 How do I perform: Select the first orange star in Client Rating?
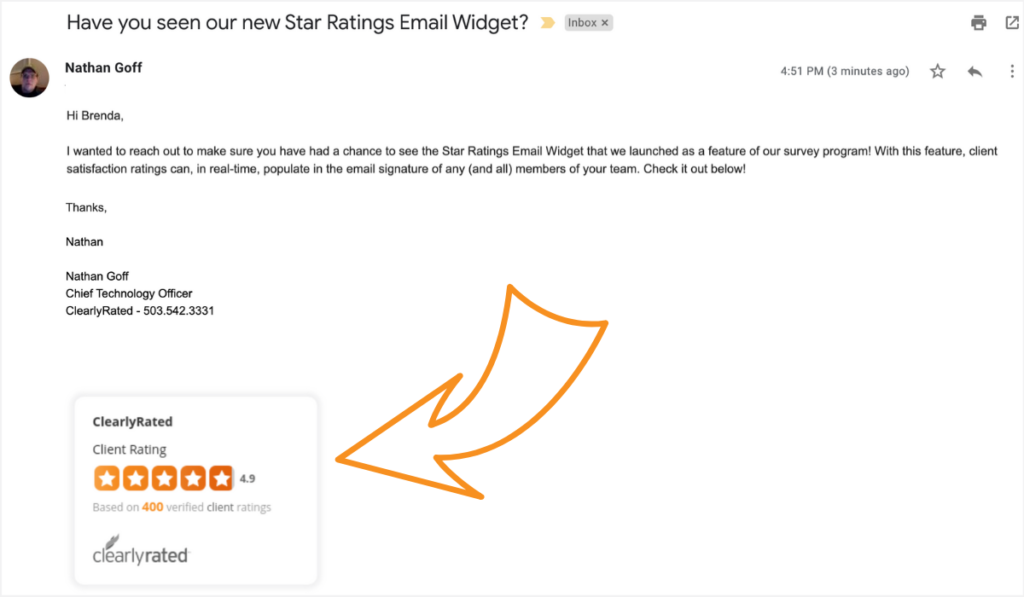[106, 478]
